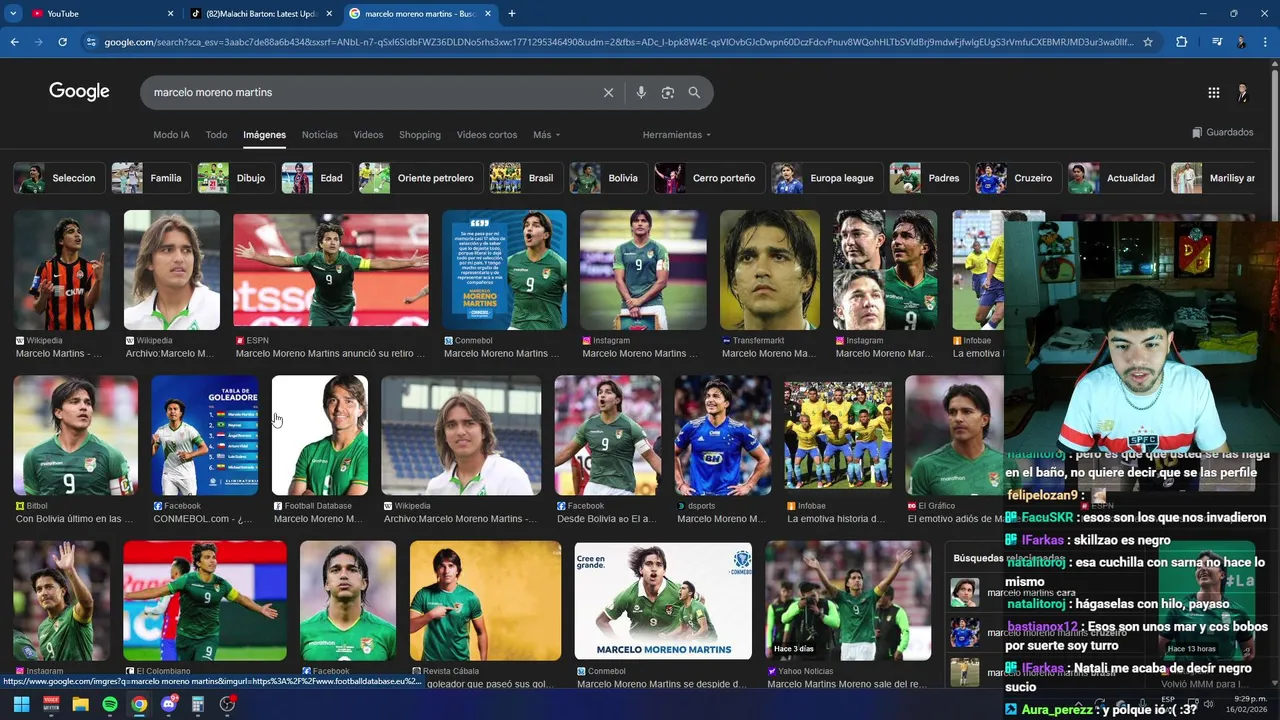Open a new browser tab
This screenshot has height=720, width=1280.
point(512,13)
